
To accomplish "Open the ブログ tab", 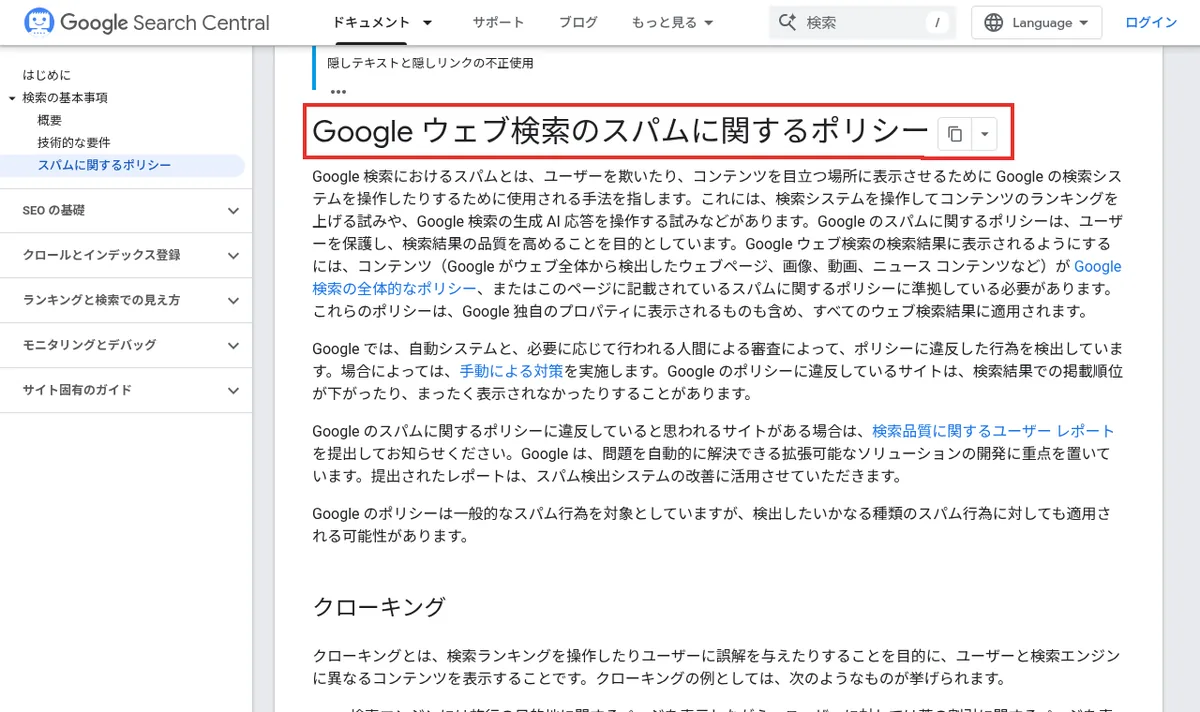I will click(x=578, y=22).
